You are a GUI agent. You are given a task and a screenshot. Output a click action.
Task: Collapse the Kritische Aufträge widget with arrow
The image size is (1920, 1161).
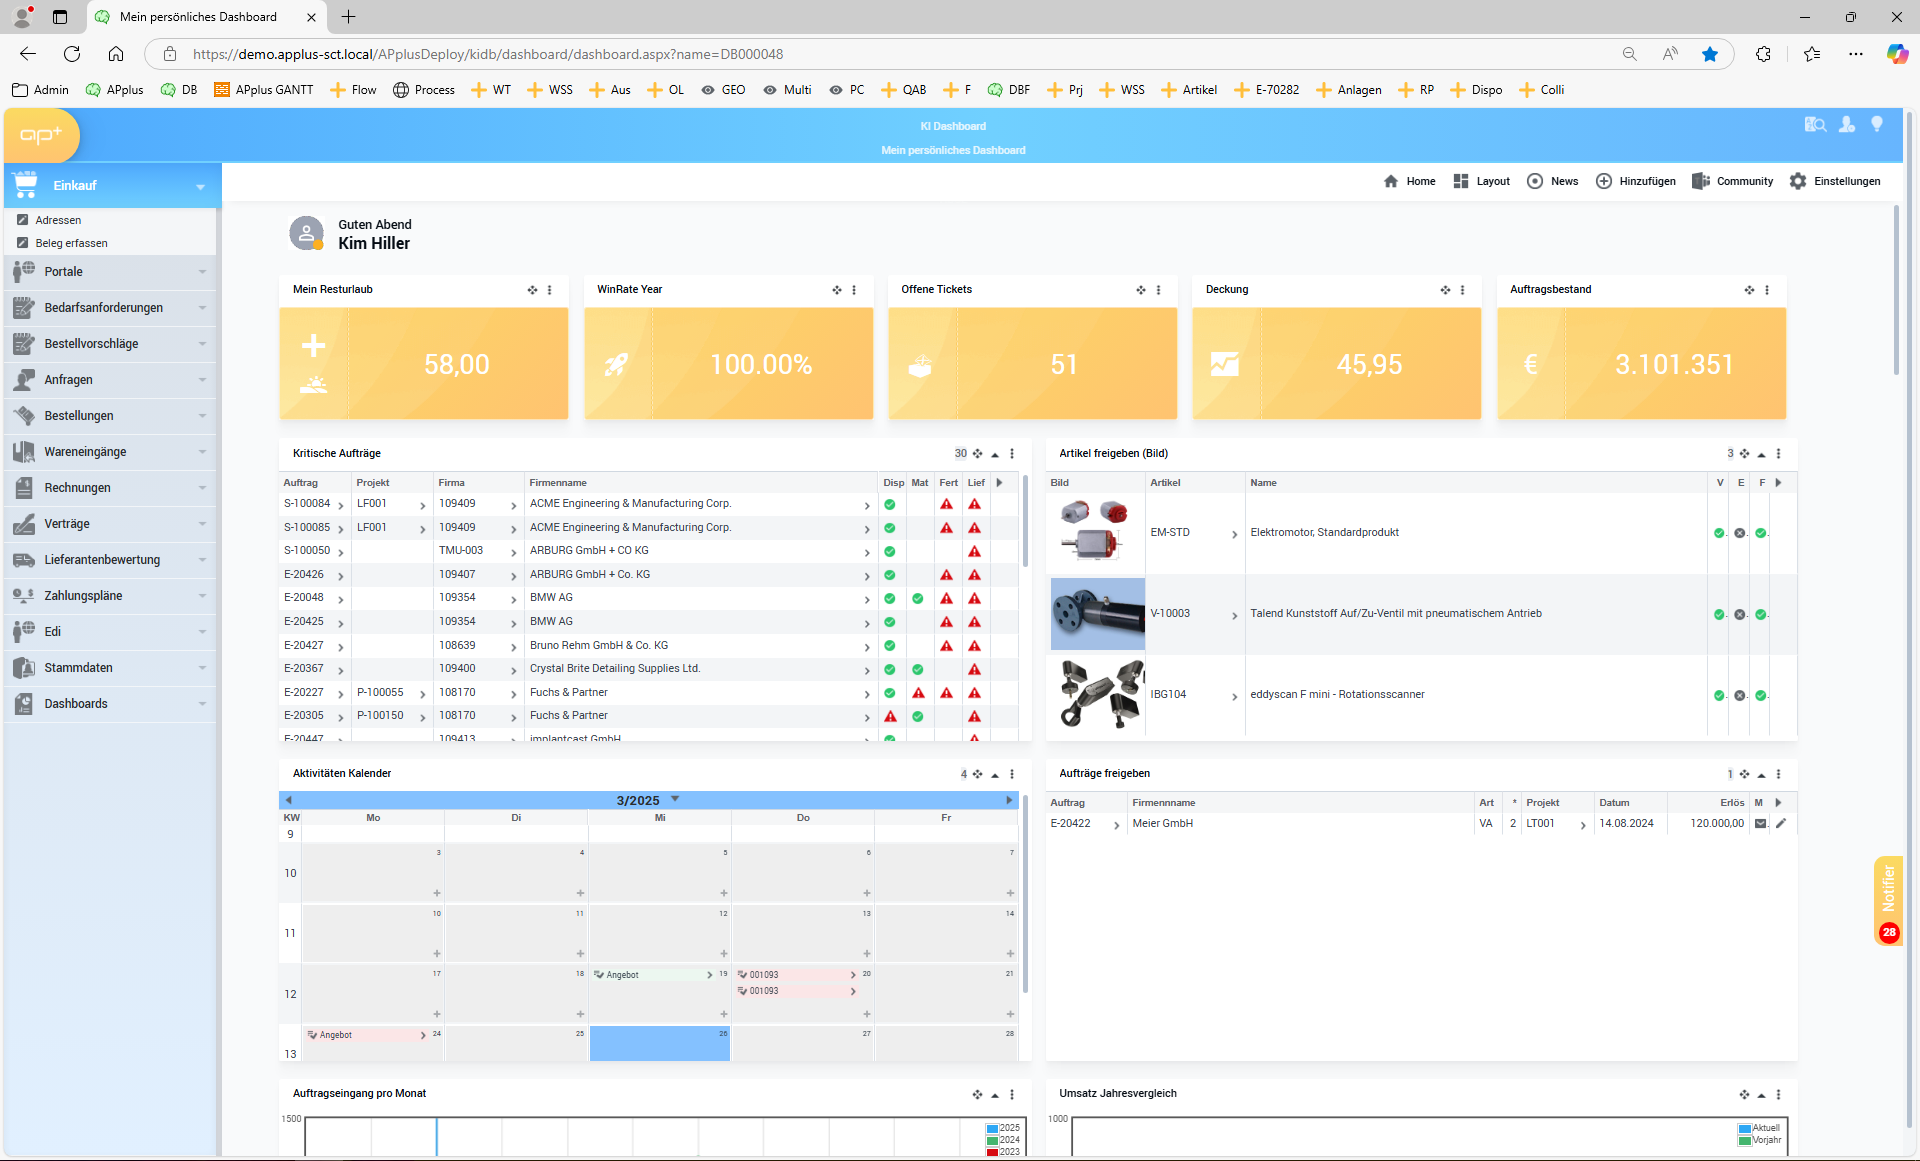995,454
